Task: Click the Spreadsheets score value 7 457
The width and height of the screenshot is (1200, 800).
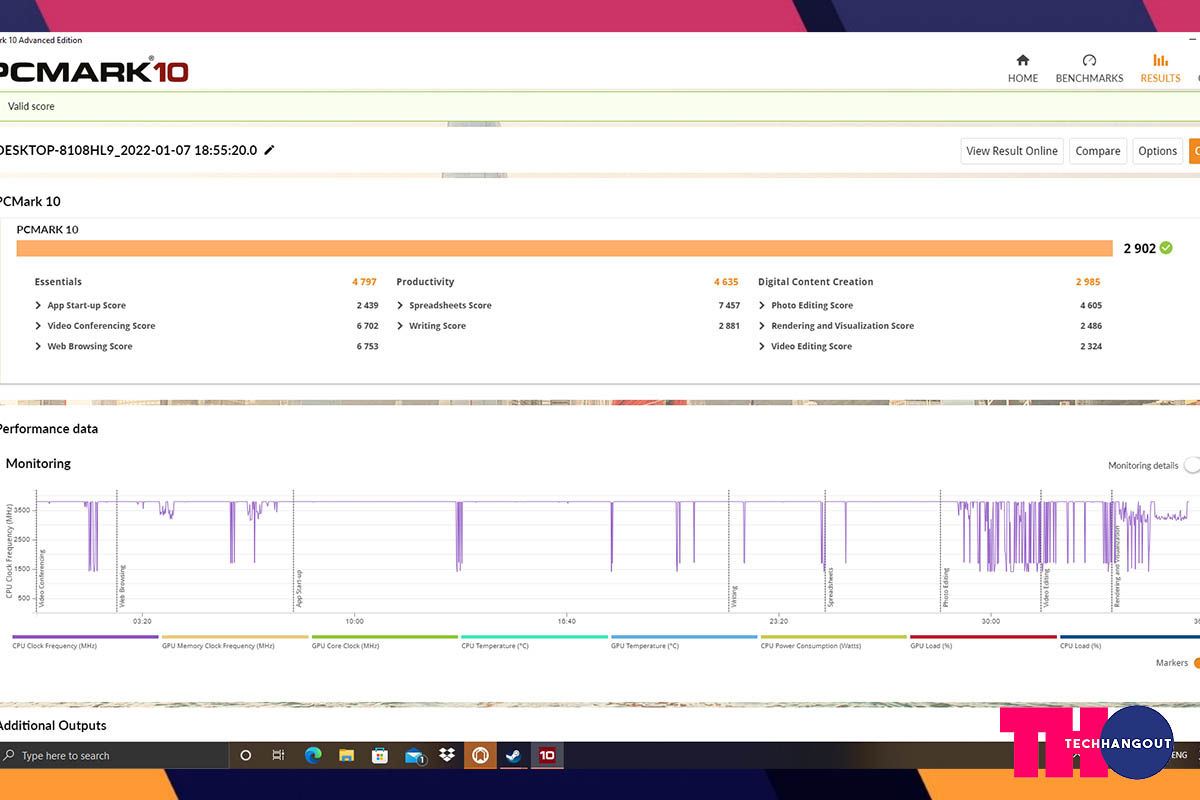Action: pyautogui.click(x=729, y=305)
